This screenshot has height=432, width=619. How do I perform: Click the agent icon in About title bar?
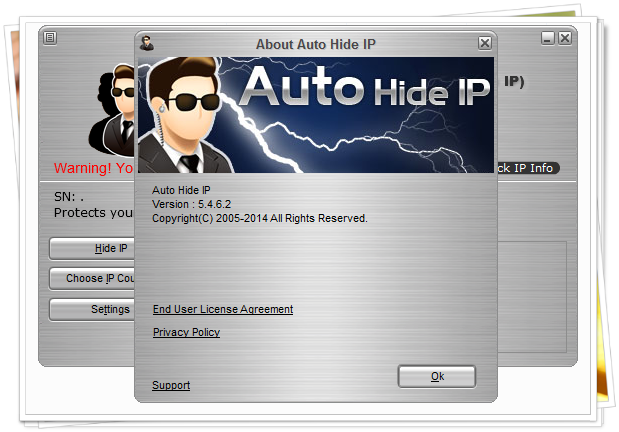[146, 43]
